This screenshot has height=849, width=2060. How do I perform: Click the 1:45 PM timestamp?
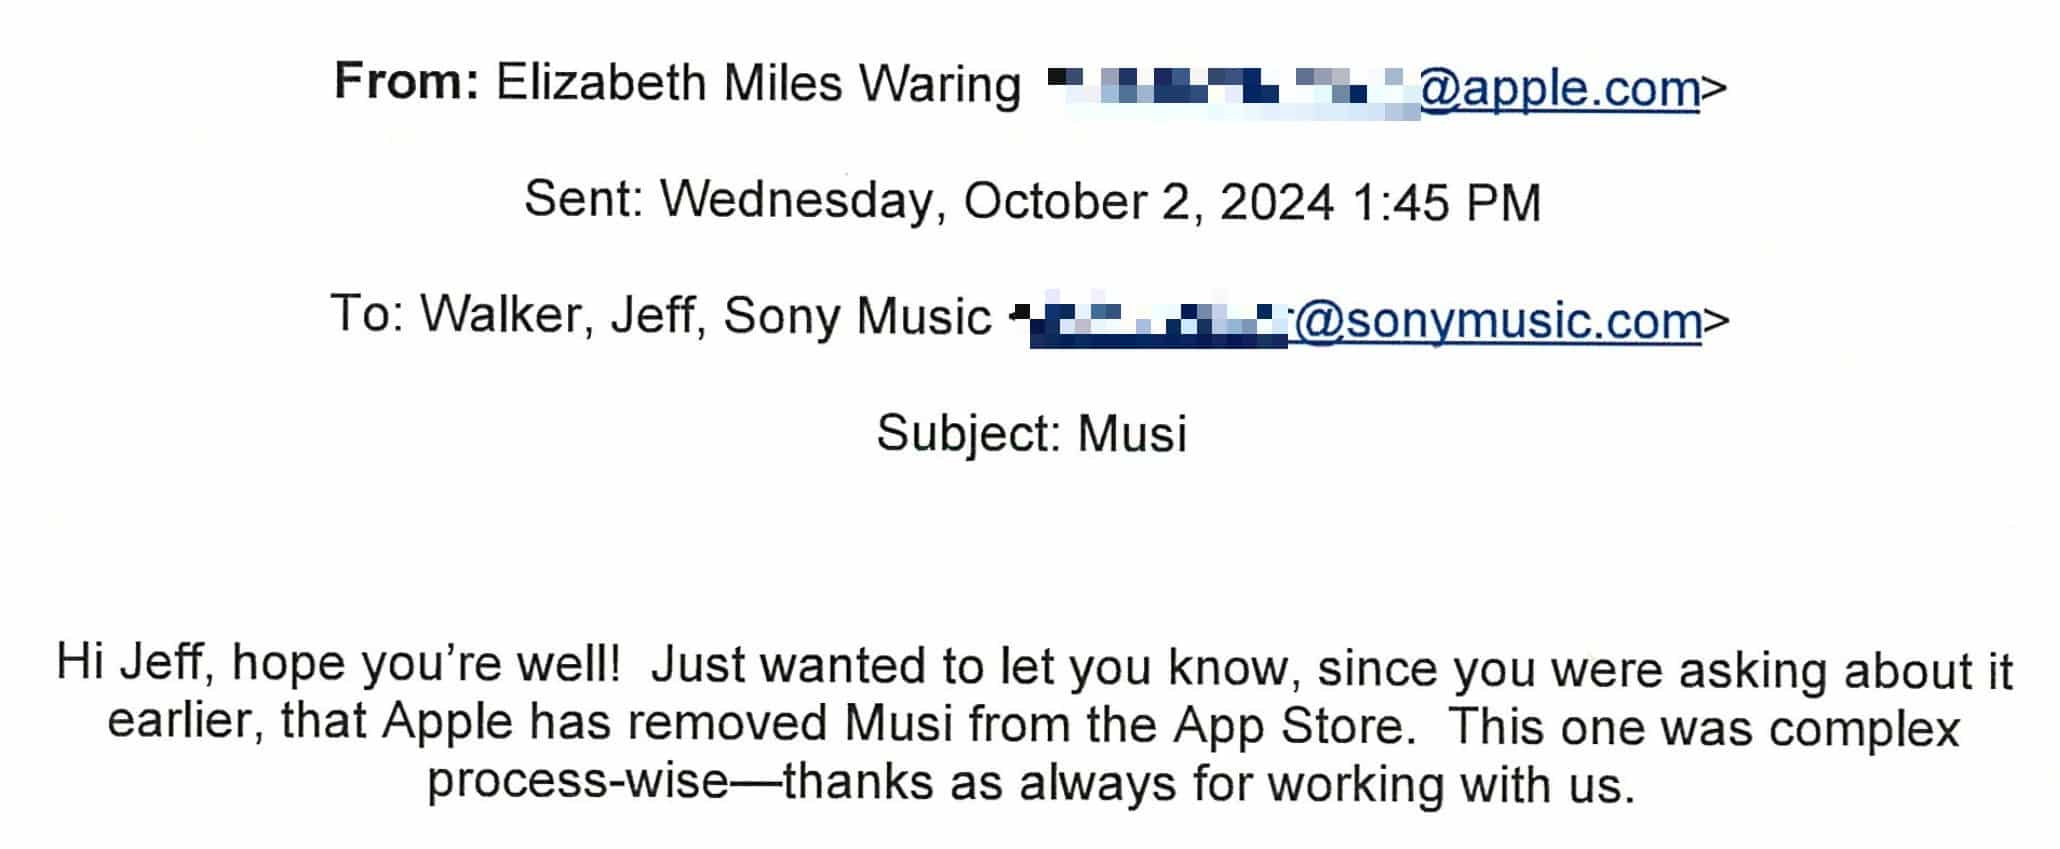[1446, 203]
